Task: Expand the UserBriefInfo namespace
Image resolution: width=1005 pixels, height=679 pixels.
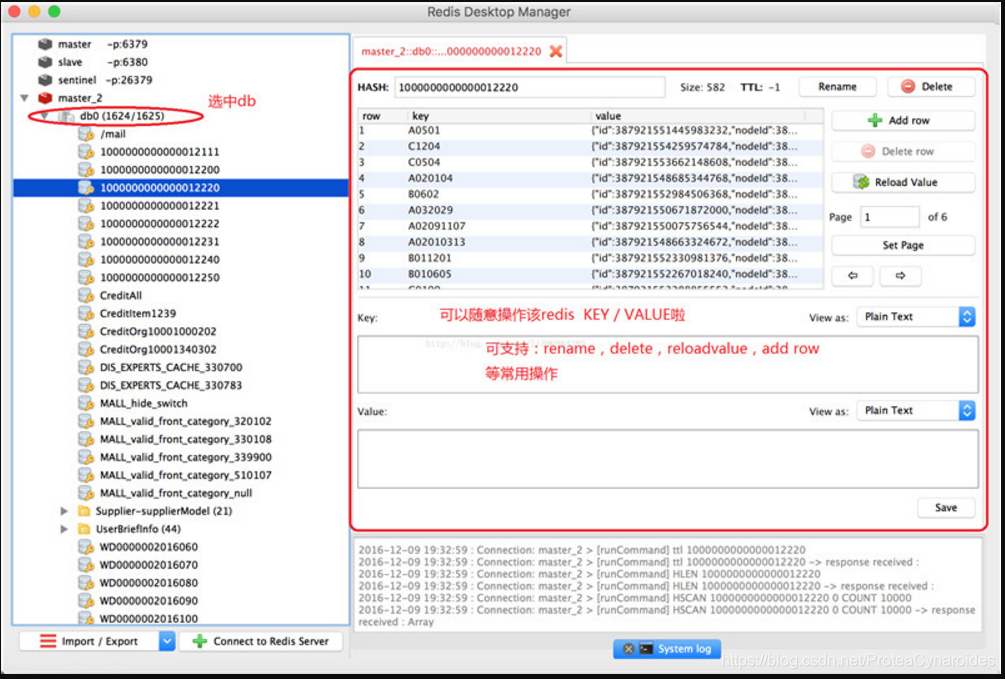Action: pos(64,529)
